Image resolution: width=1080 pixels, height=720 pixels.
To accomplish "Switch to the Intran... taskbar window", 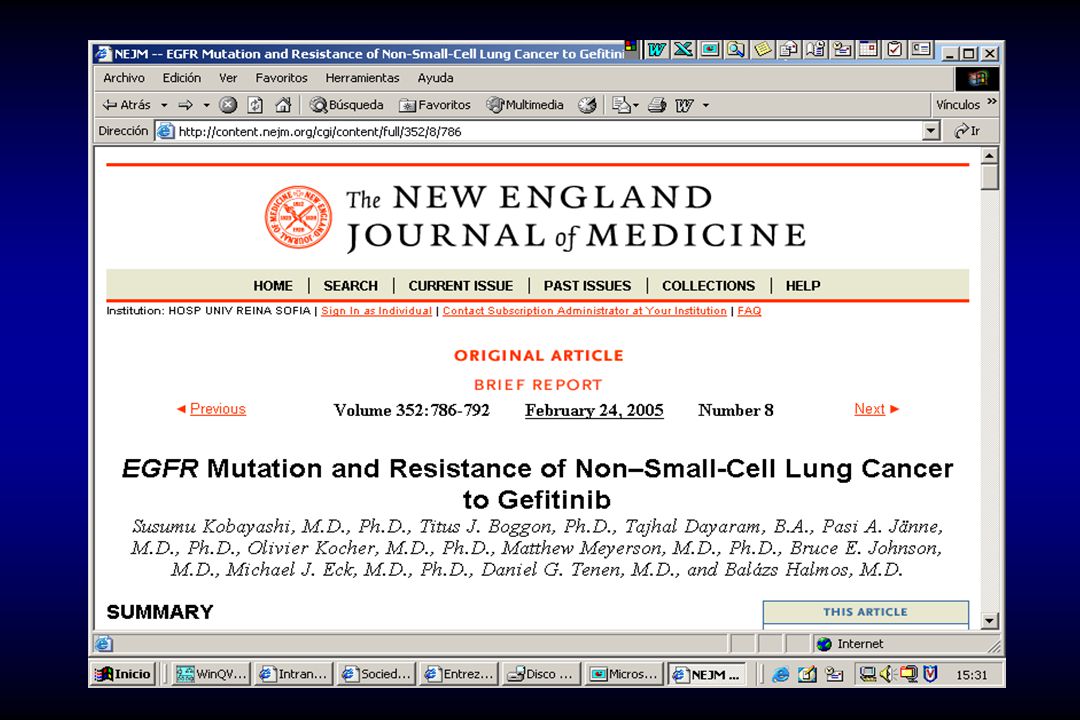I will tap(293, 674).
